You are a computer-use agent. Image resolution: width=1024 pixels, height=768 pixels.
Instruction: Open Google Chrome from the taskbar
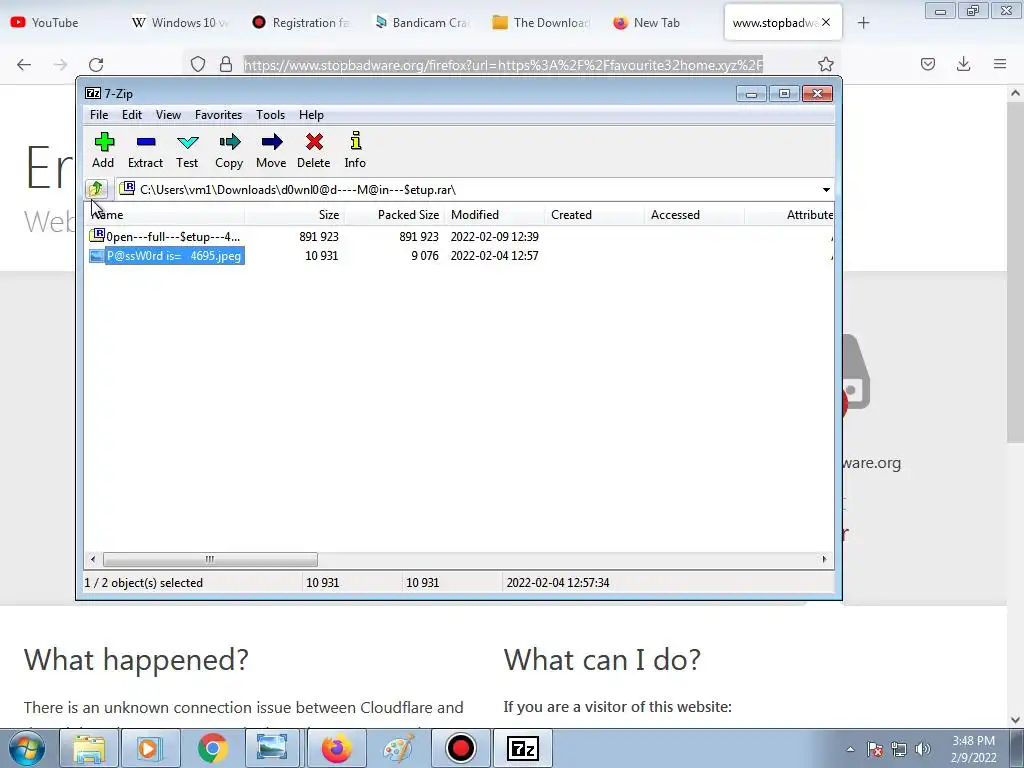[212, 748]
